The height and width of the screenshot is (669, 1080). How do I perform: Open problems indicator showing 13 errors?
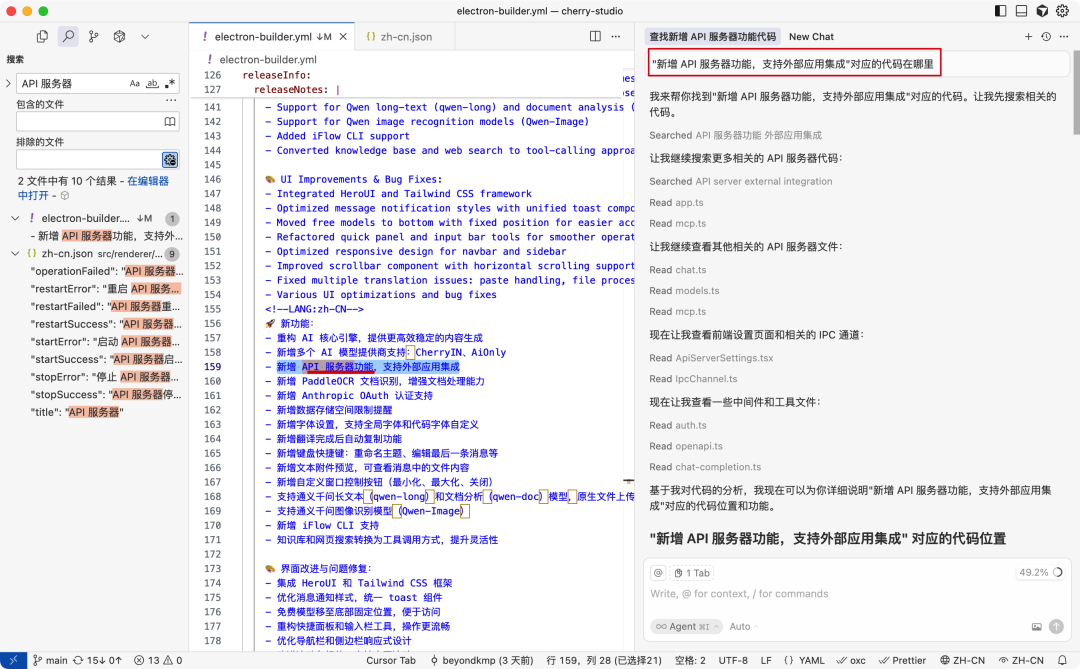(x=158, y=660)
